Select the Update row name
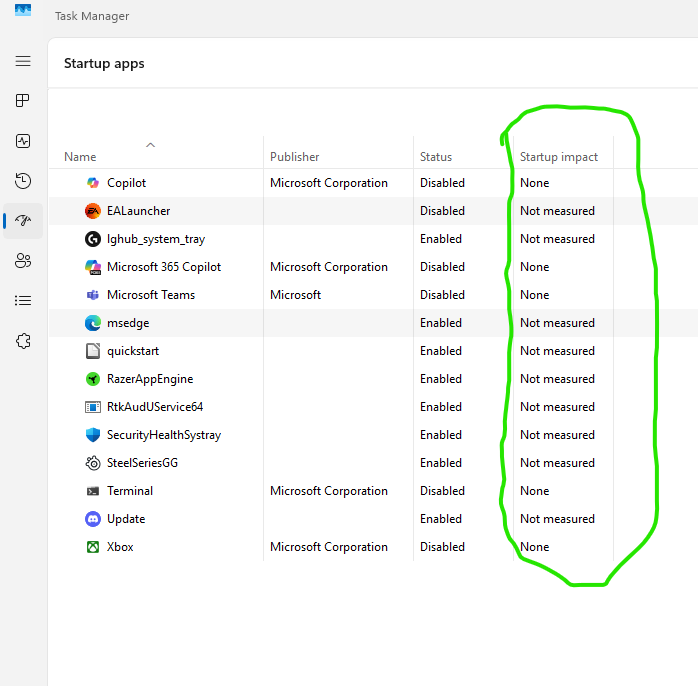 (x=126, y=519)
